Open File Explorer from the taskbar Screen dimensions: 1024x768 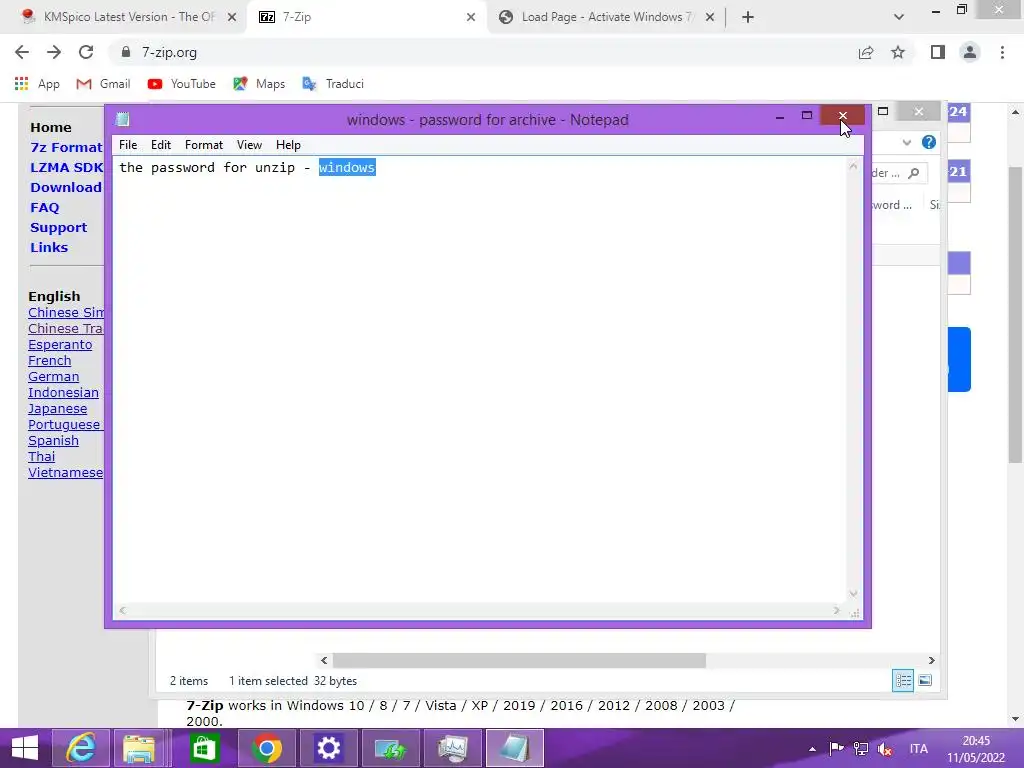pos(140,748)
